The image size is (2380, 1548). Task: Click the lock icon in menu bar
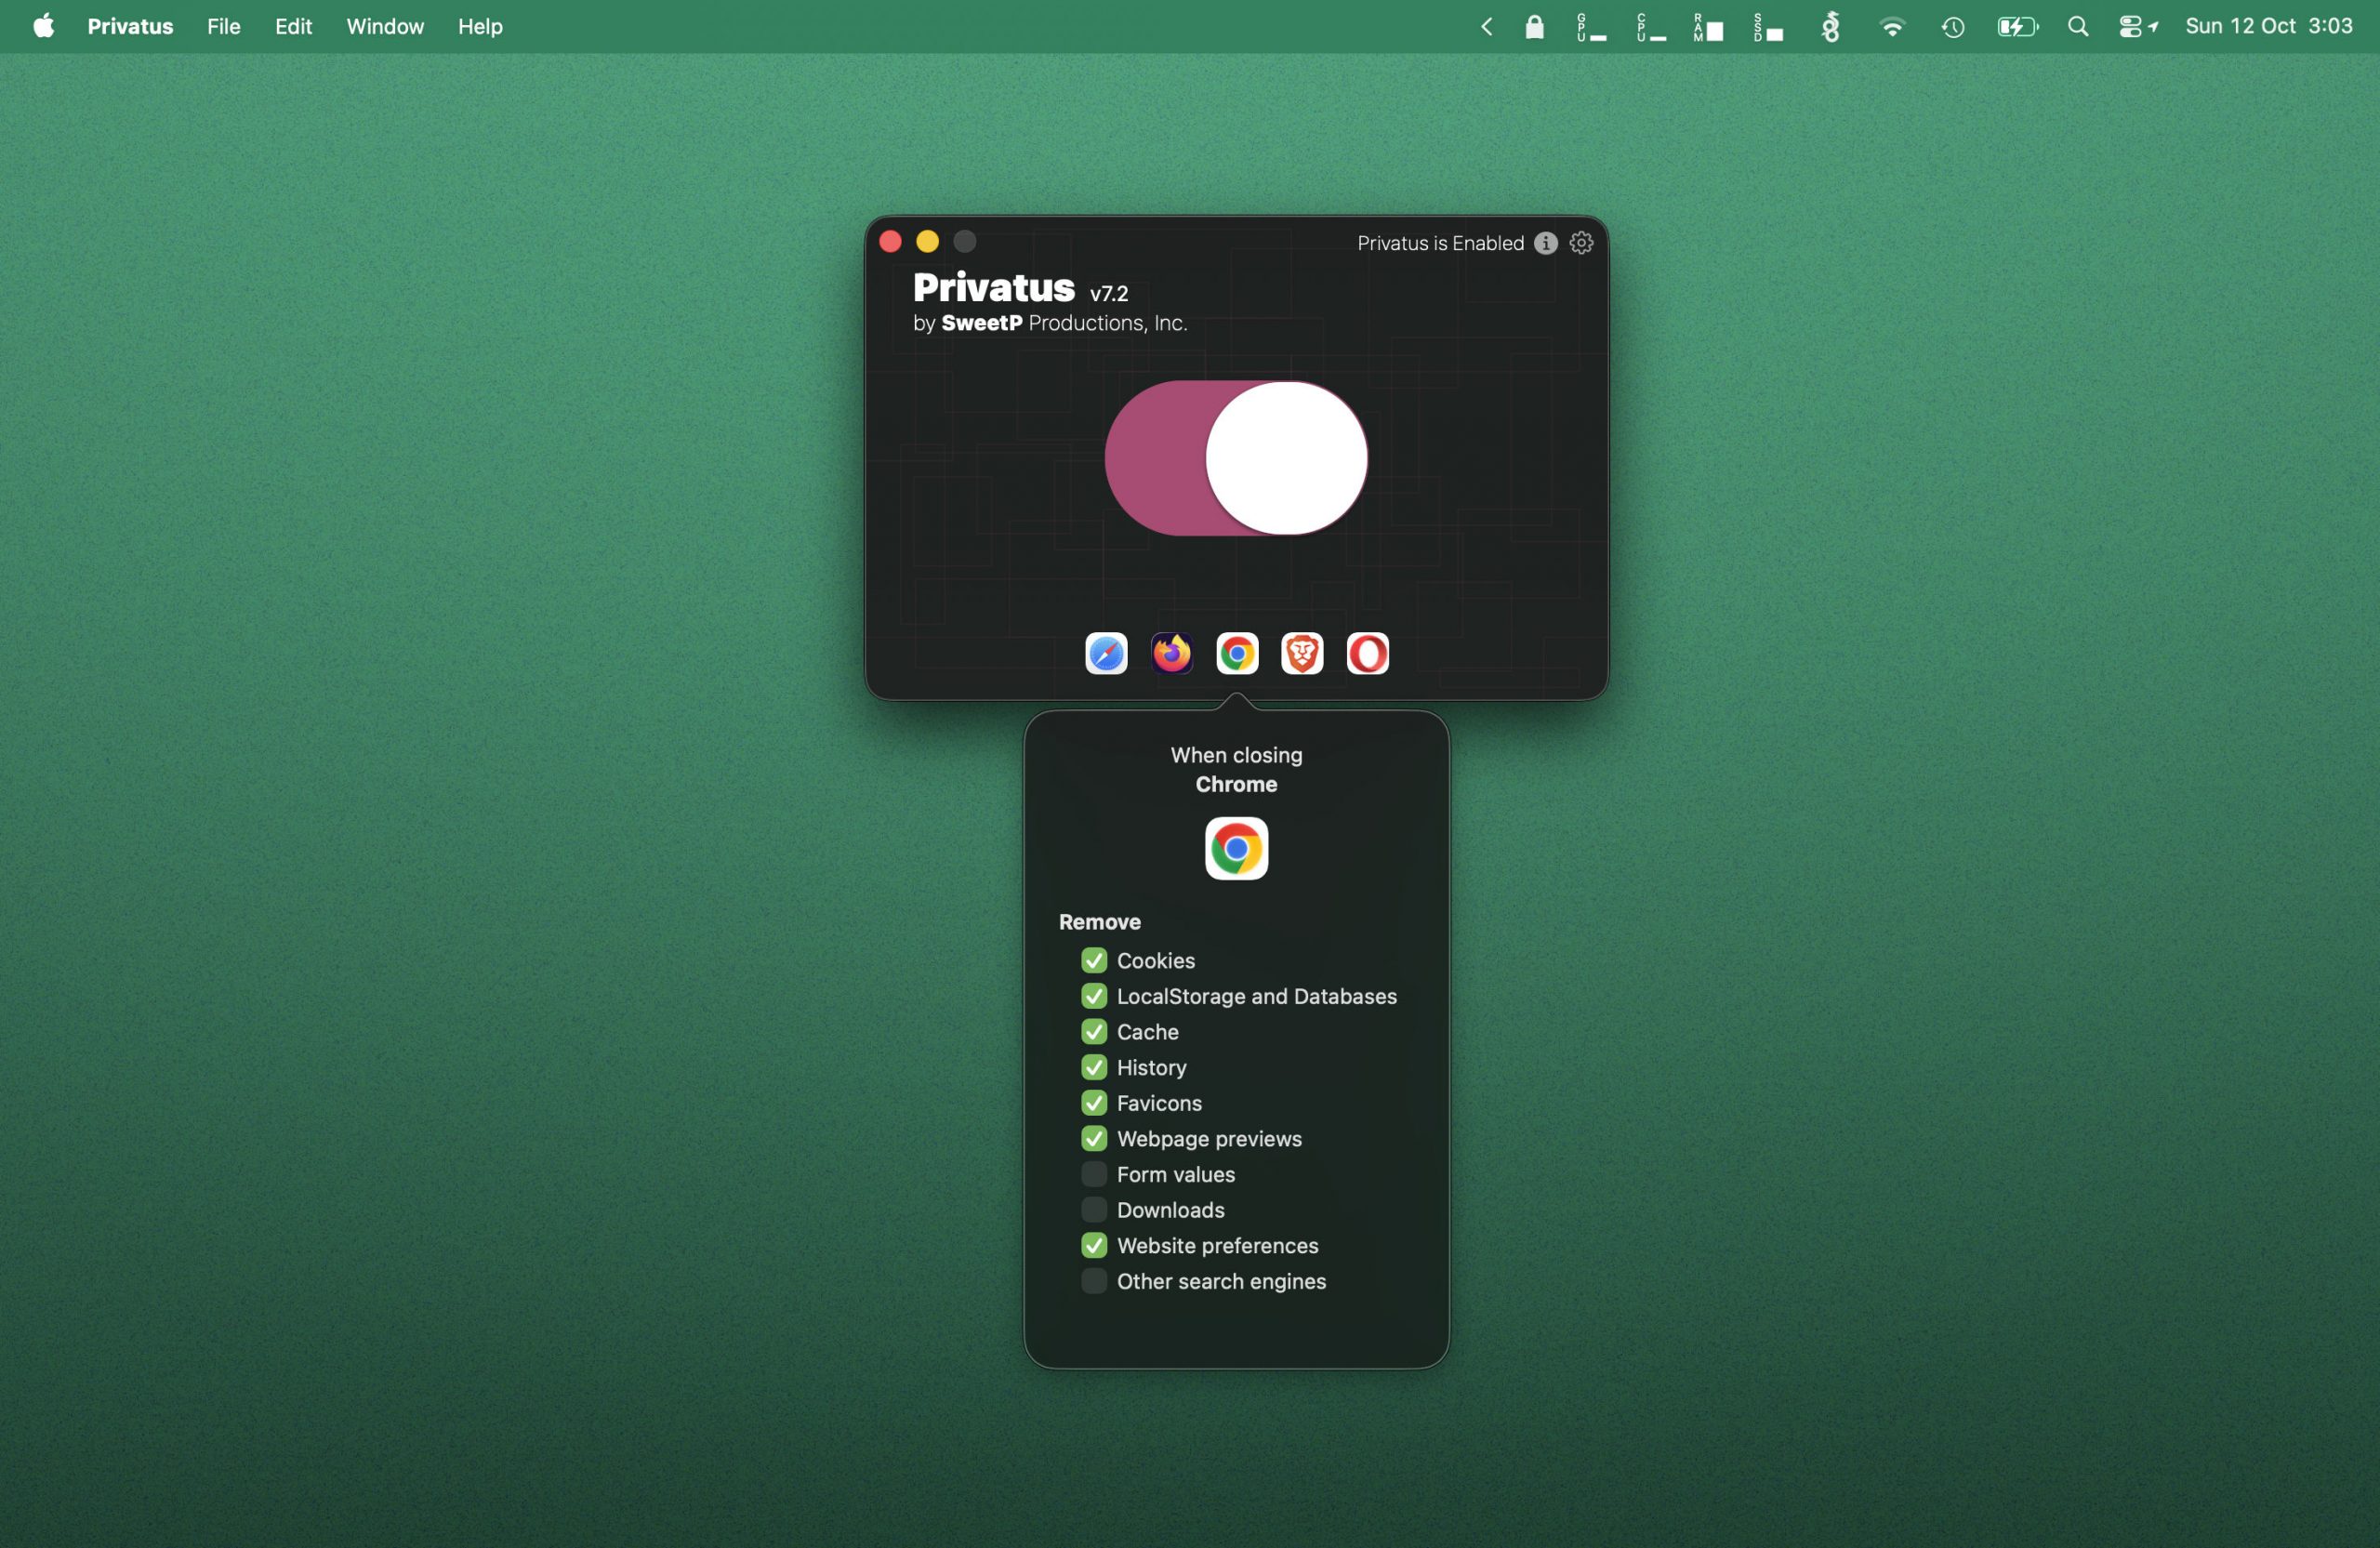coord(1534,27)
